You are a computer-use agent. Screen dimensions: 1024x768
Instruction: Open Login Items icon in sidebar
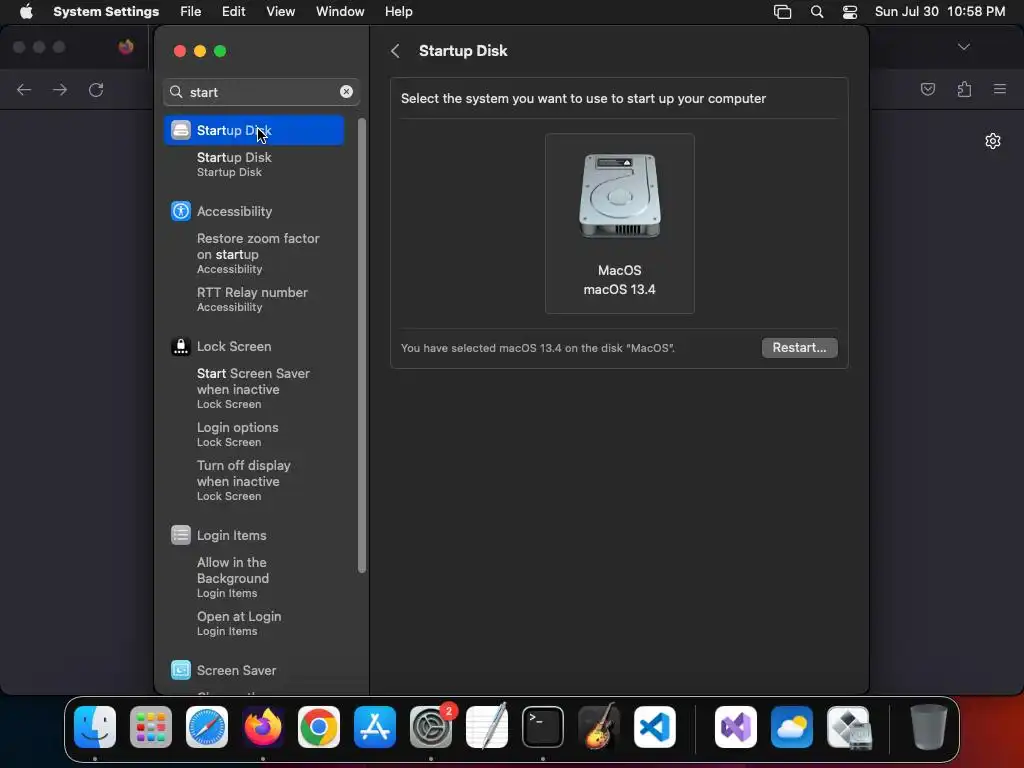tap(181, 535)
